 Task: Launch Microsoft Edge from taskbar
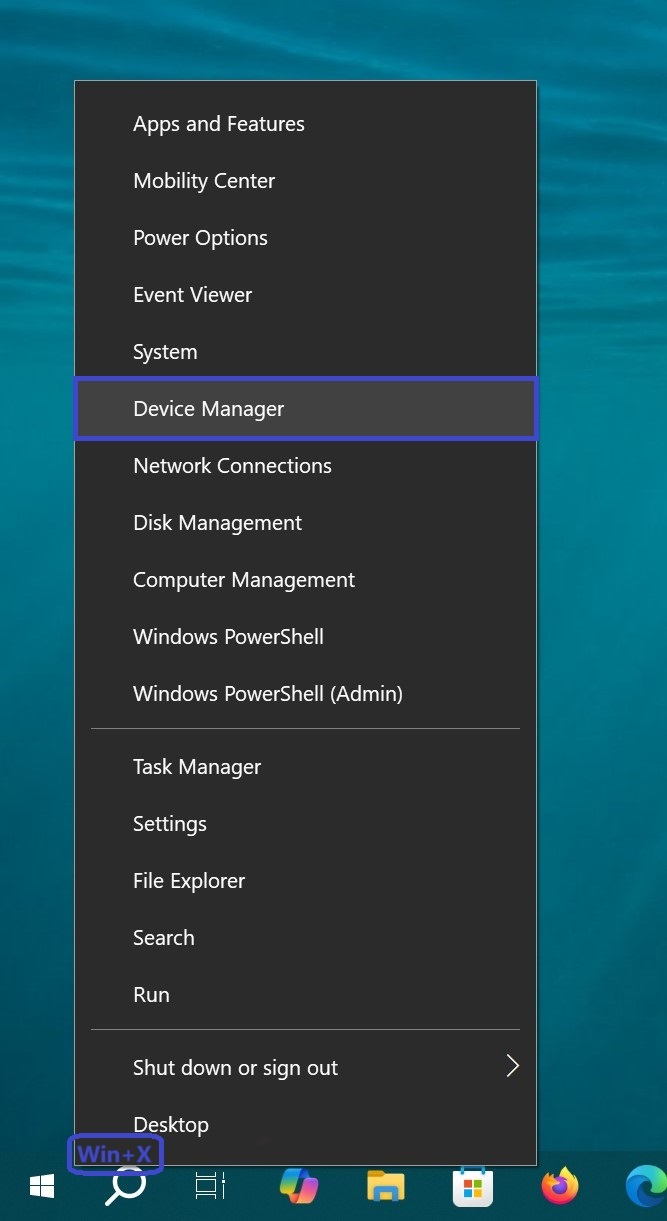pyautogui.click(x=646, y=1187)
